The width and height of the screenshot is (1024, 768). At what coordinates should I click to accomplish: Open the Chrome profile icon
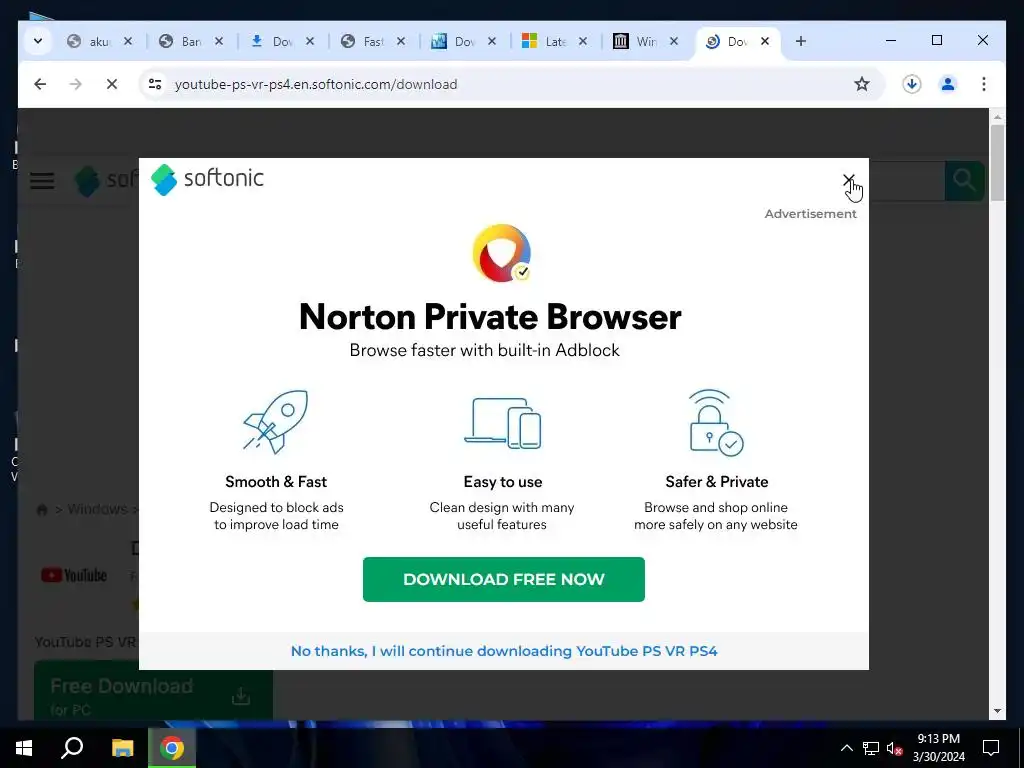pos(948,84)
